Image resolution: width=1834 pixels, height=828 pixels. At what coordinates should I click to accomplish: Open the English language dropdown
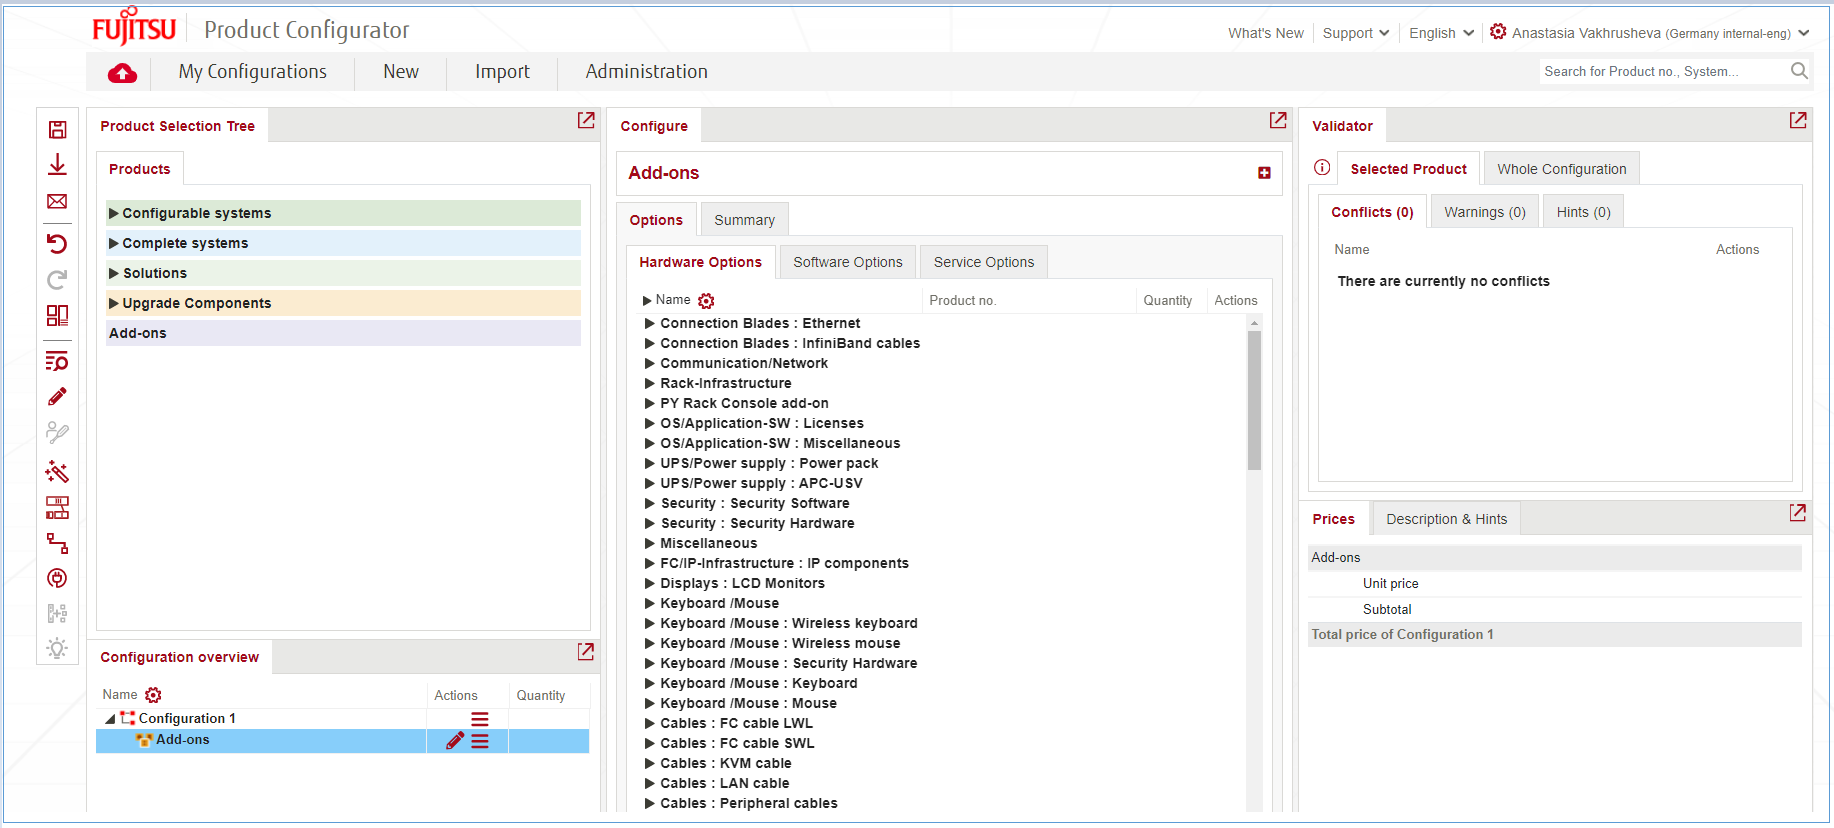pos(1441,33)
